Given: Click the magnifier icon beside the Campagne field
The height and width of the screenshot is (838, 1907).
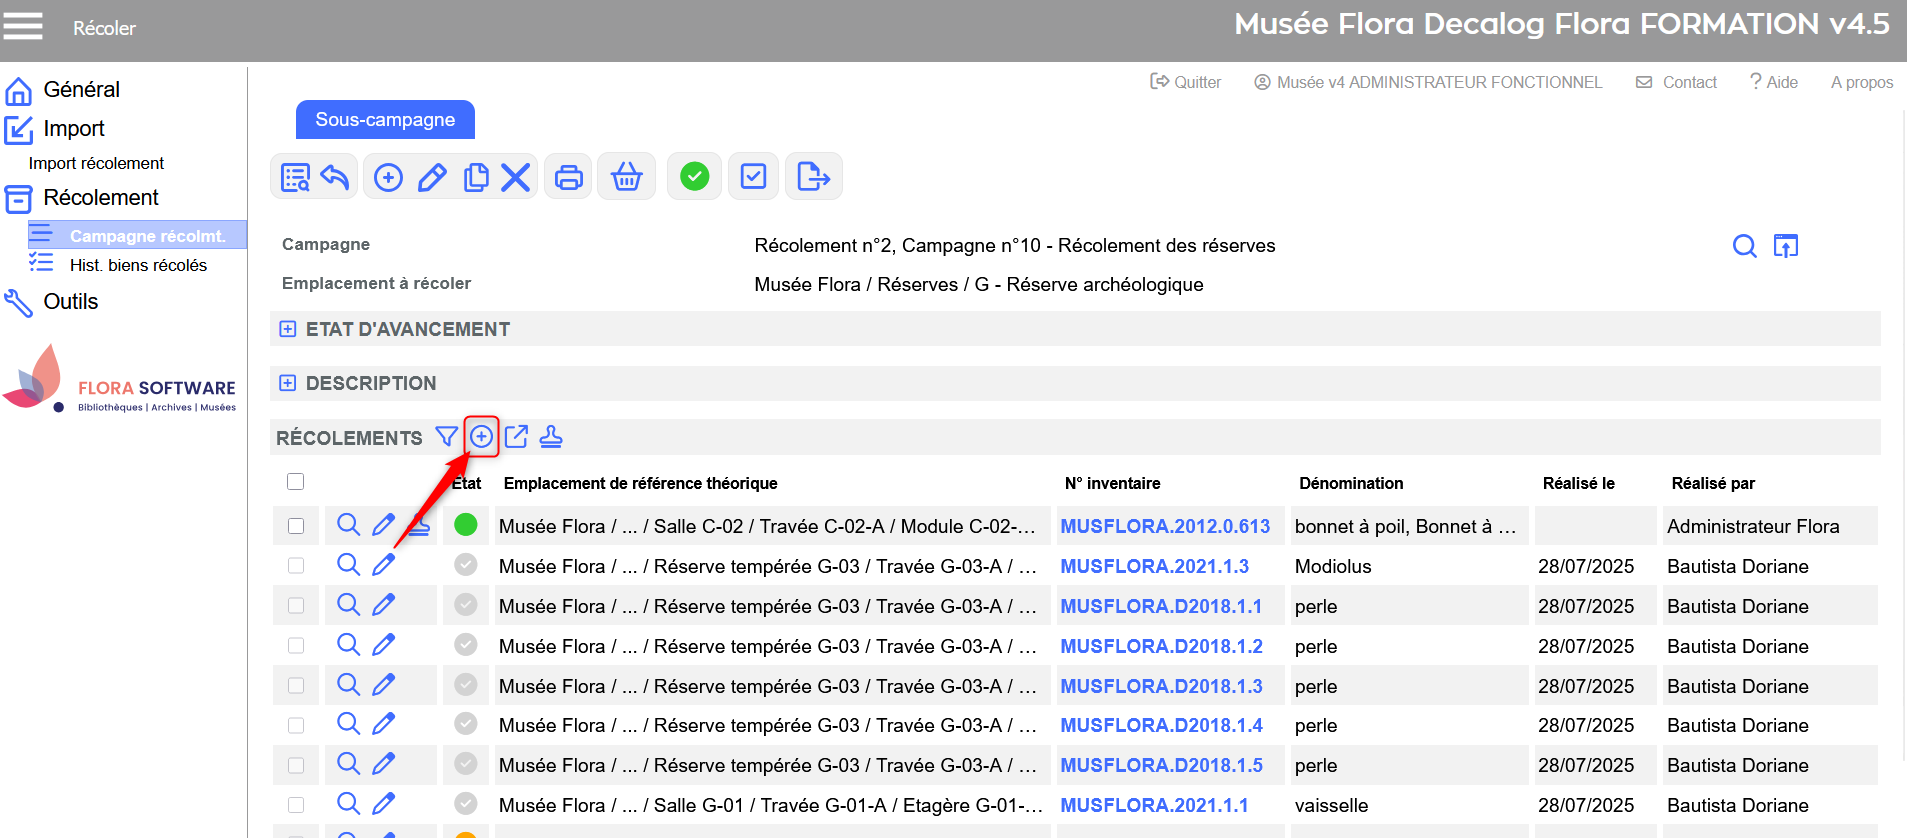Looking at the screenshot, I should (1744, 246).
